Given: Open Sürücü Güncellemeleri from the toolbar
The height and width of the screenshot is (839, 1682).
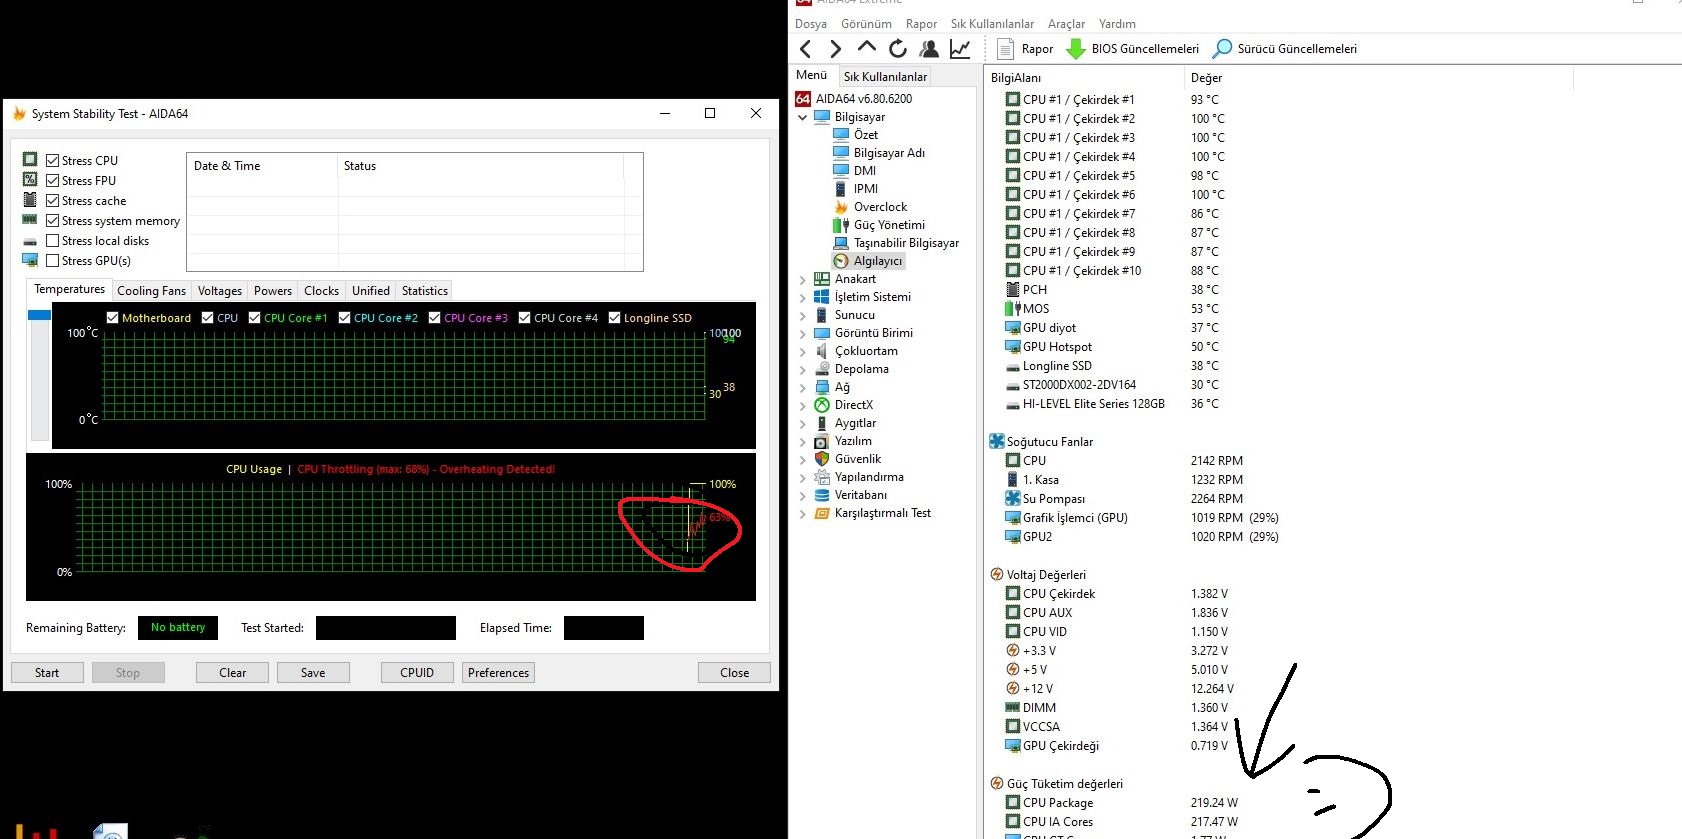Looking at the screenshot, I should 1285,49.
